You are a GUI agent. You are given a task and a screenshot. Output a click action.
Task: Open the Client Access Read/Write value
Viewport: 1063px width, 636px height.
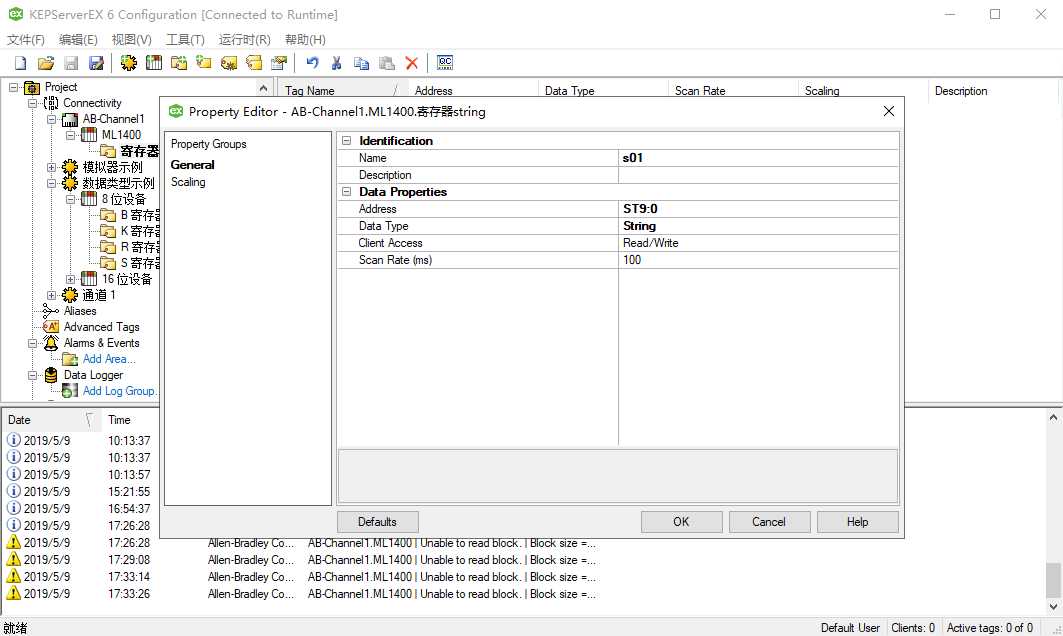pyautogui.click(x=759, y=243)
